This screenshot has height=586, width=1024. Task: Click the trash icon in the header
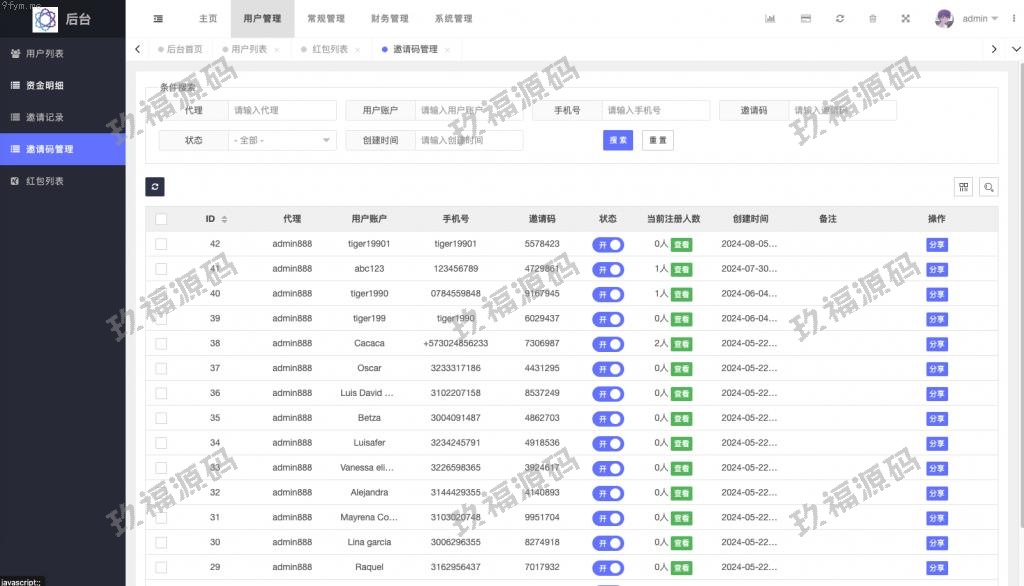(873, 19)
